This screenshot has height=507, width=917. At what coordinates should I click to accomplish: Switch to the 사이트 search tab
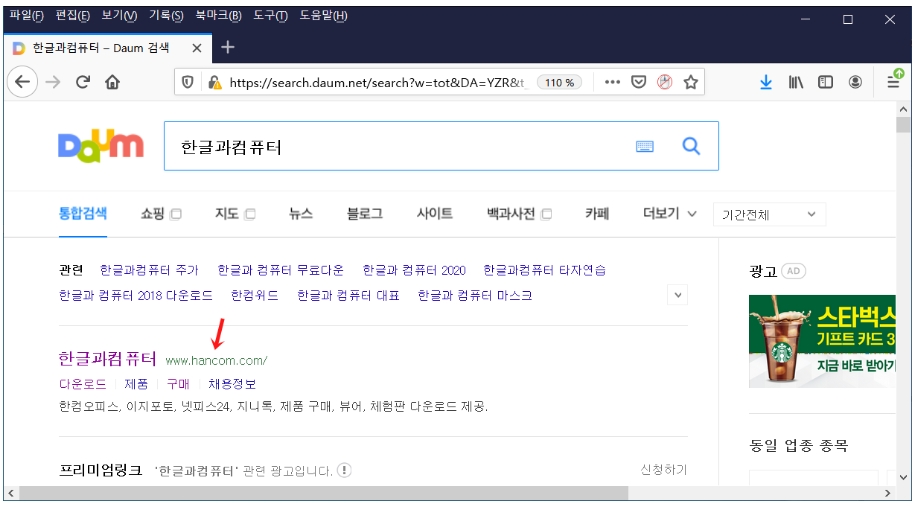click(x=435, y=213)
